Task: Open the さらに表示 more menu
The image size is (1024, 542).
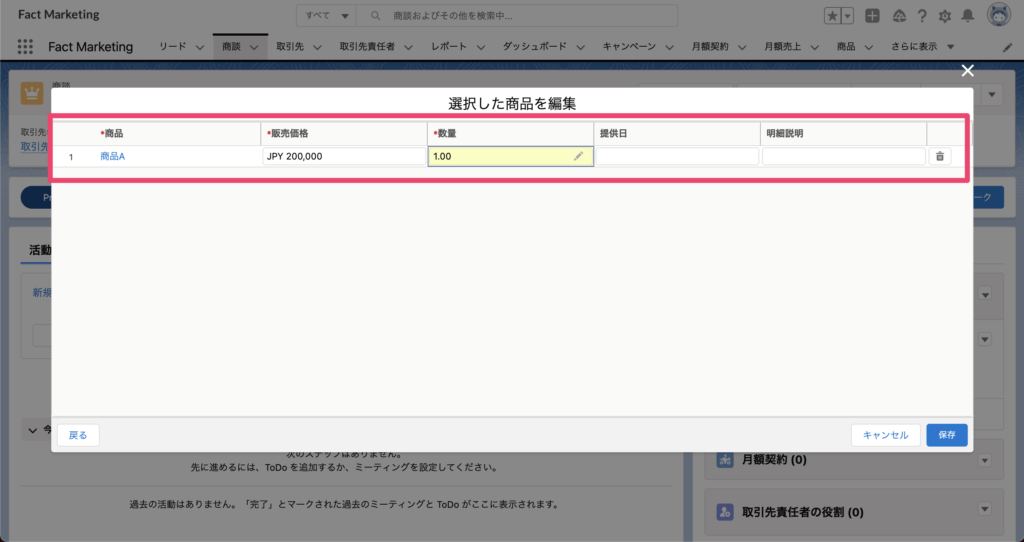Action: pos(922,46)
